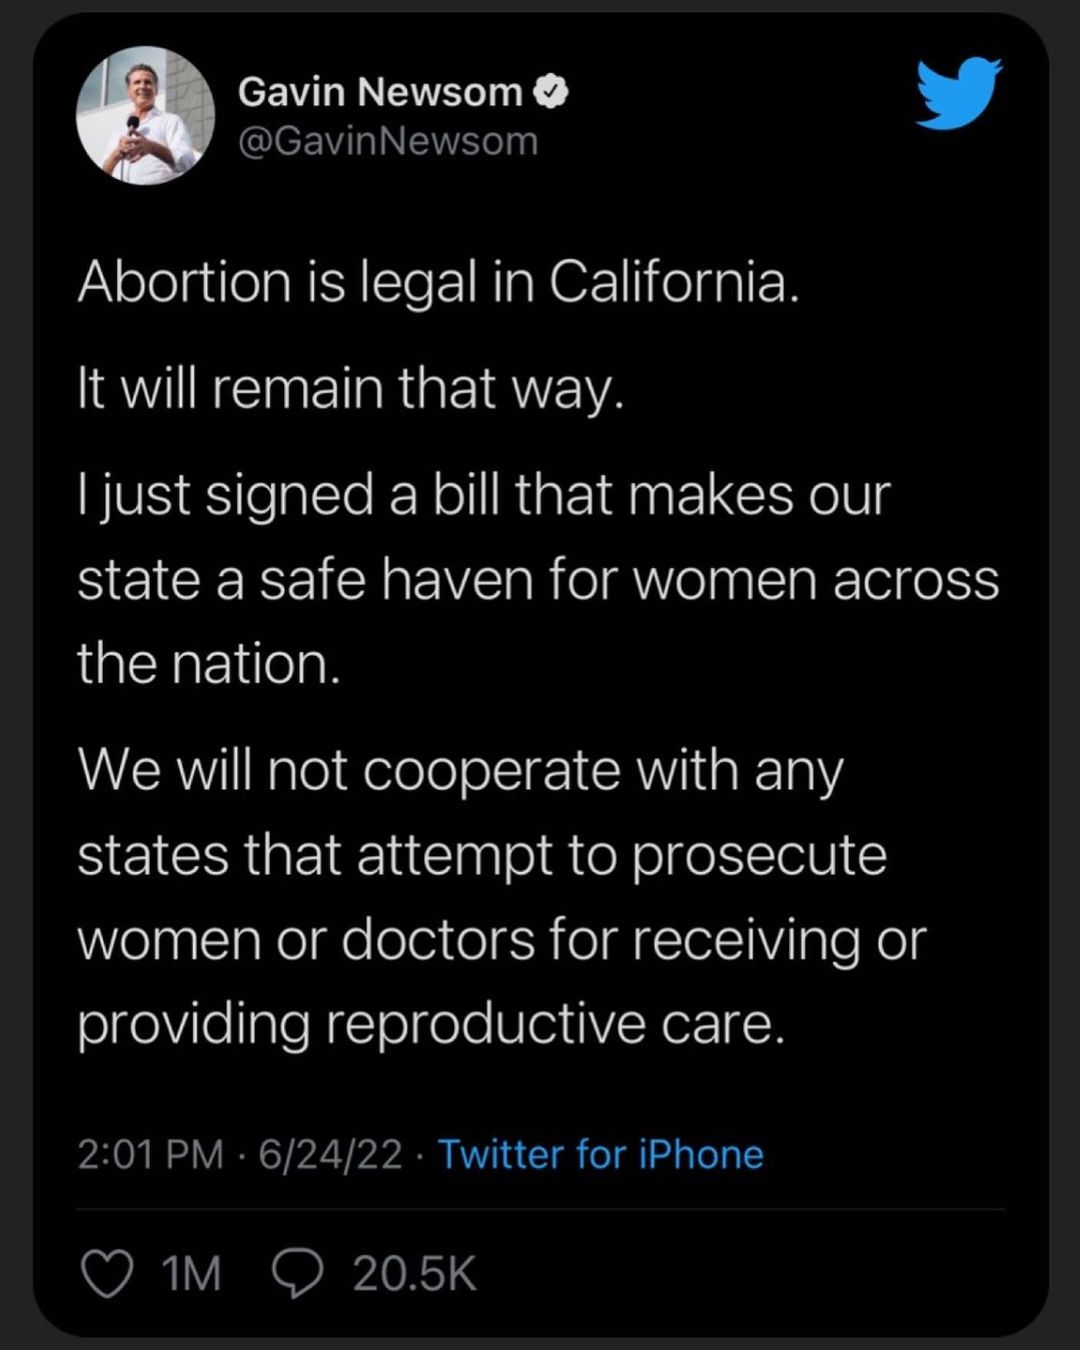Click the blue verified checkmark badge
This screenshot has width=1080, height=1350.
[x=552, y=92]
